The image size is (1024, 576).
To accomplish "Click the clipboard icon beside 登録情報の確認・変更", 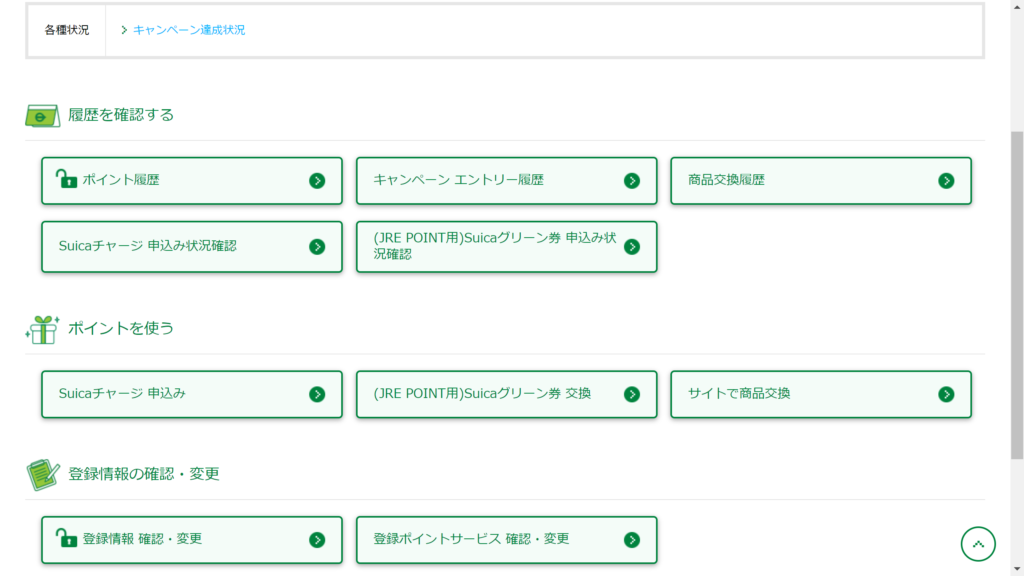I will [x=43, y=475].
